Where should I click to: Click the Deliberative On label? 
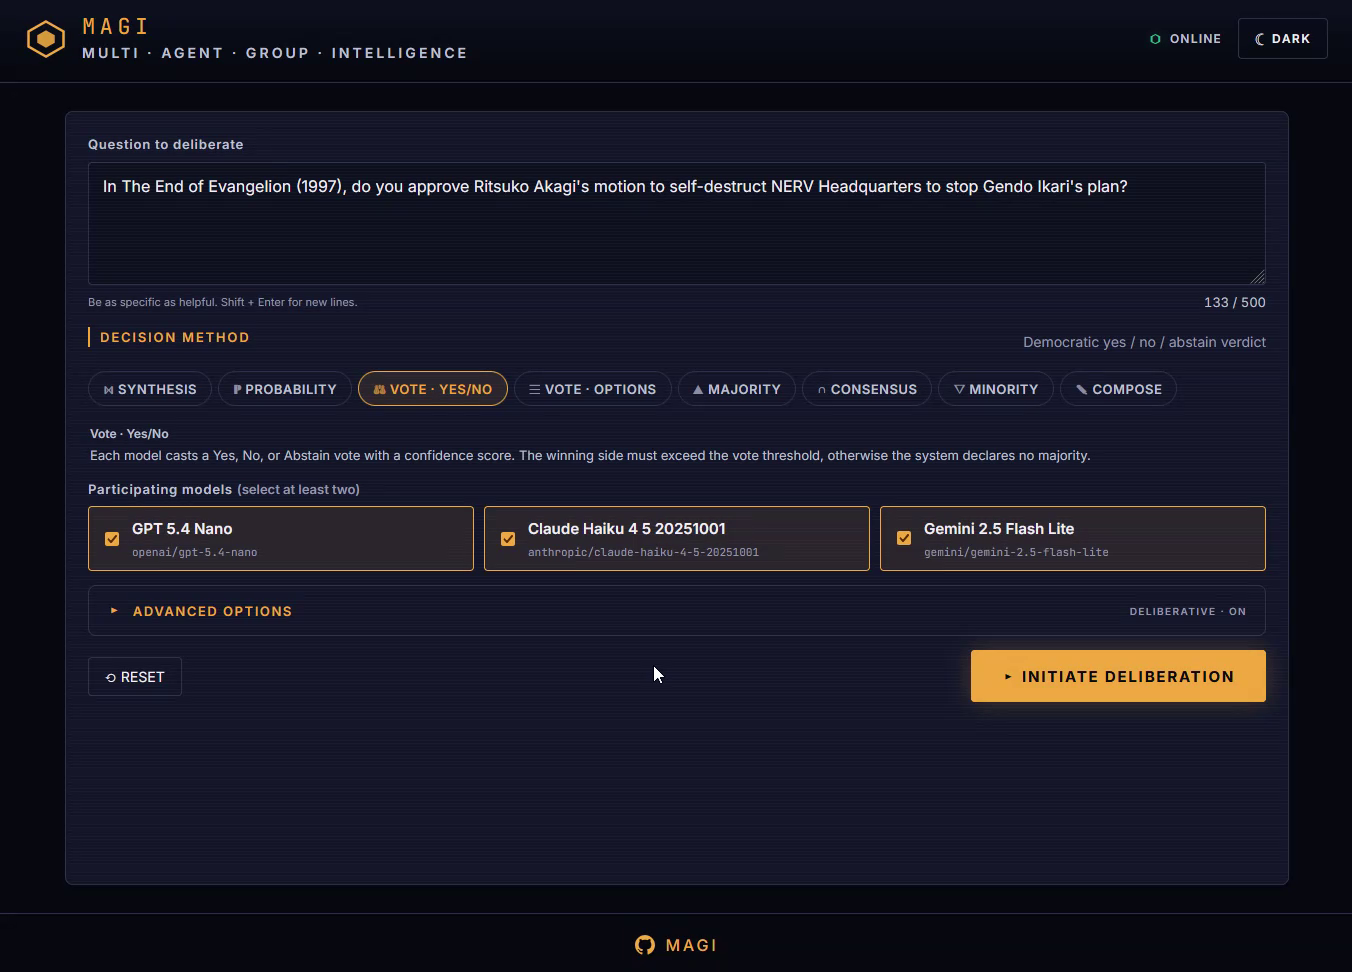1187,611
